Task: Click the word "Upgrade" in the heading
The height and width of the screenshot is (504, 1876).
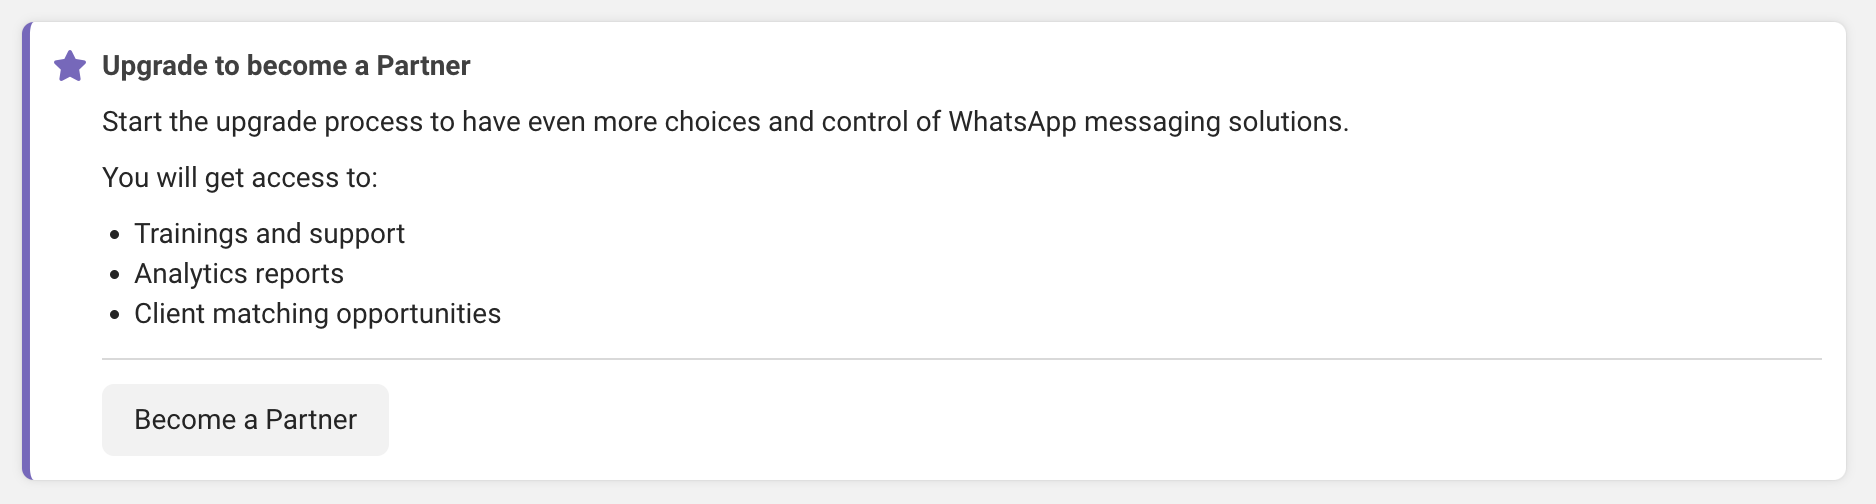Action: [155, 66]
